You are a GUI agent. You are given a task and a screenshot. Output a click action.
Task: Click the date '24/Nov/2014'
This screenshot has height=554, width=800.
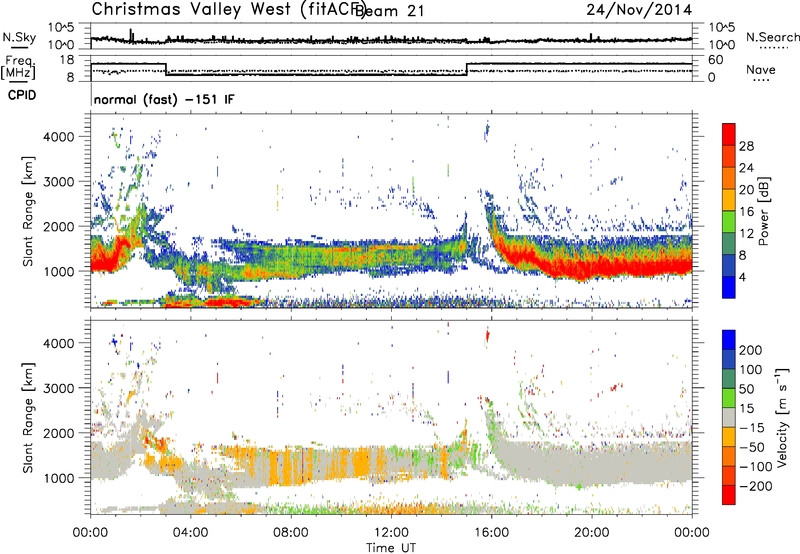pyautogui.click(x=639, y=10)
